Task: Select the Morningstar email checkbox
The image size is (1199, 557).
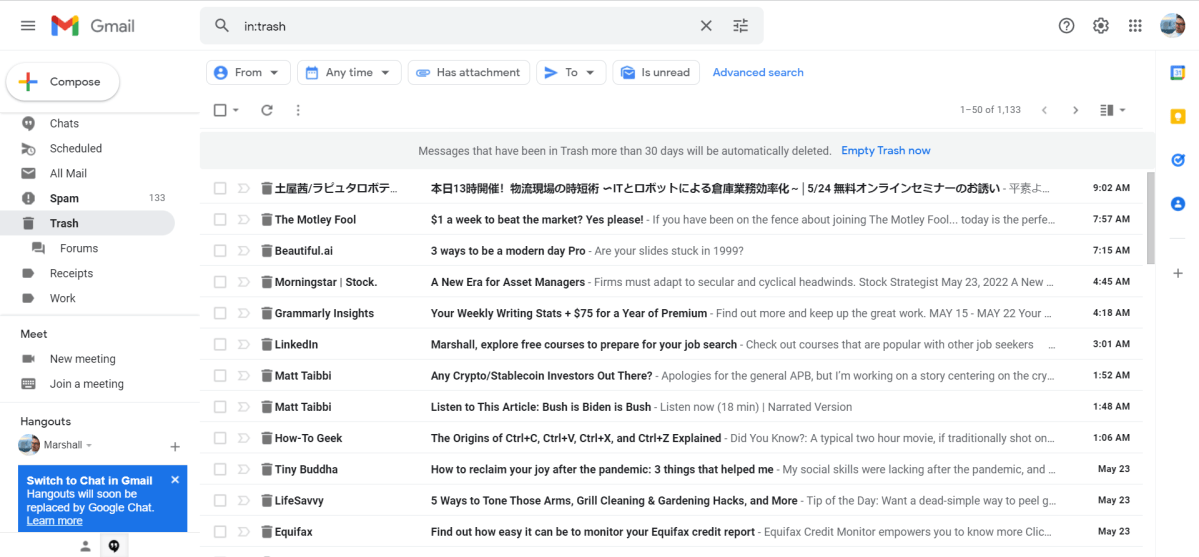Action: coord(220,282)
